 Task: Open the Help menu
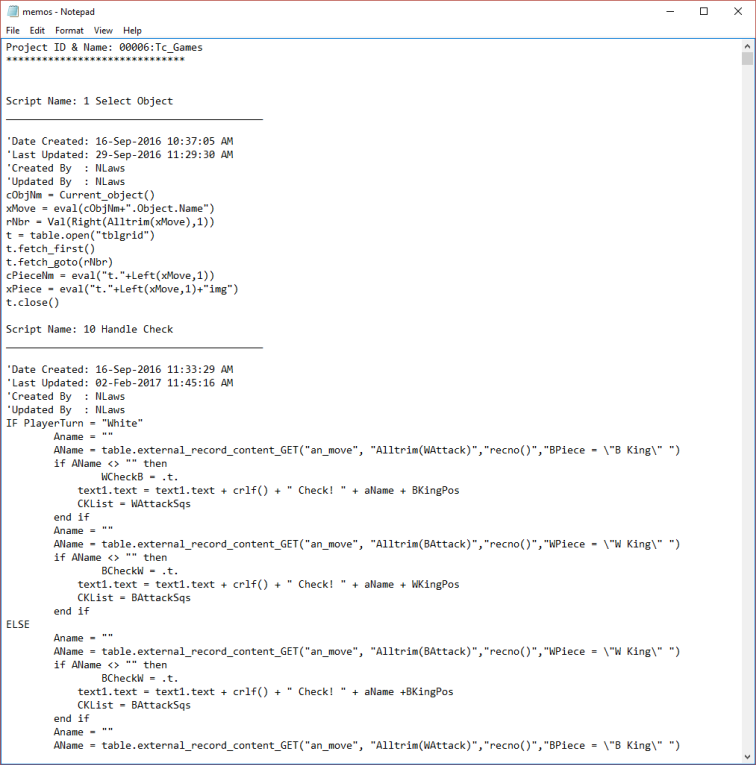pyautogui.click(x=132, y=31)
